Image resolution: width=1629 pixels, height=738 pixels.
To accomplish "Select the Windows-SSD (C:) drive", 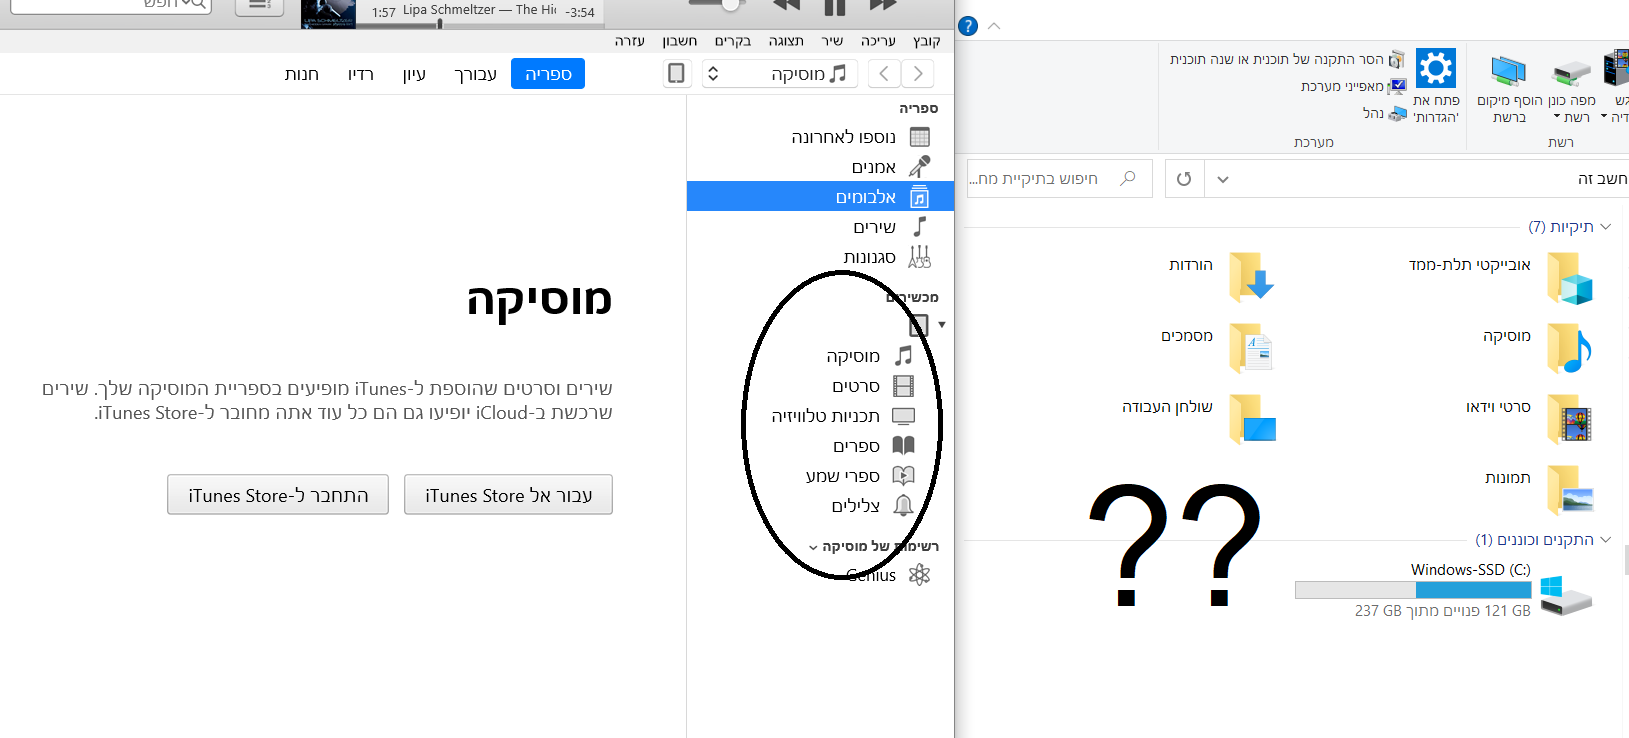I will pyautogui.click(x=1443, y=590).
